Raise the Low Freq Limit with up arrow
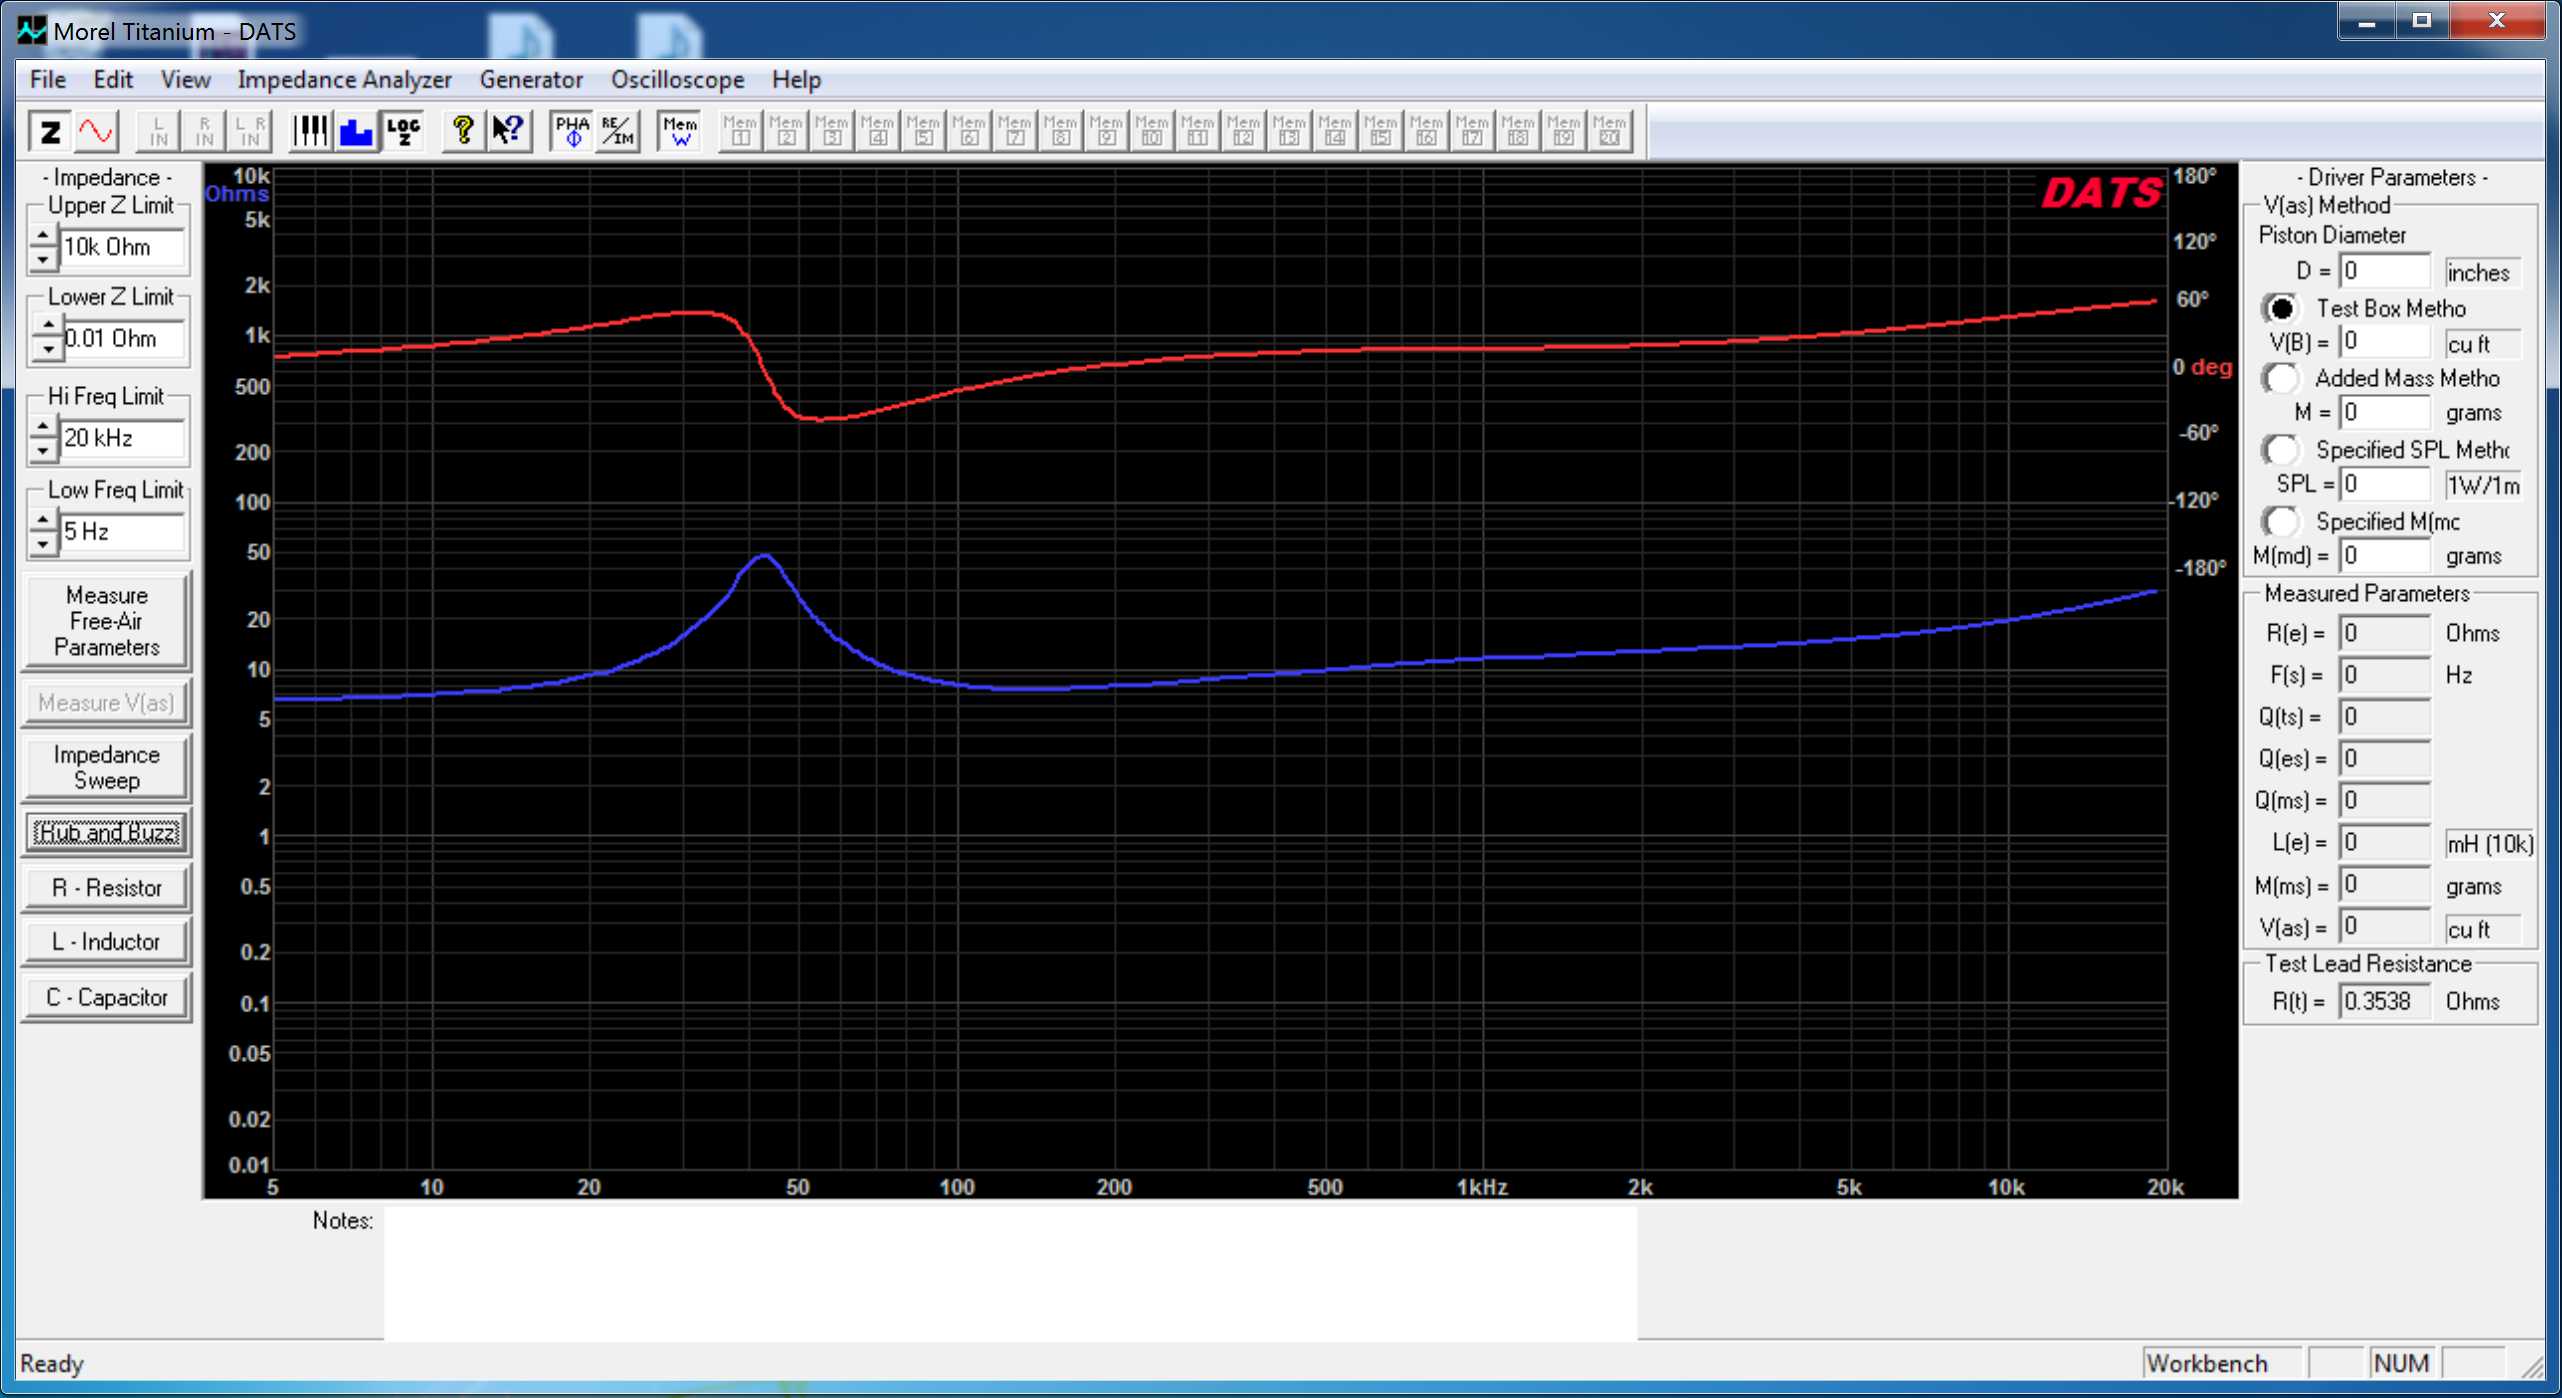Viewport: 2562px width, 1398px height. click(x=42, y=520)
